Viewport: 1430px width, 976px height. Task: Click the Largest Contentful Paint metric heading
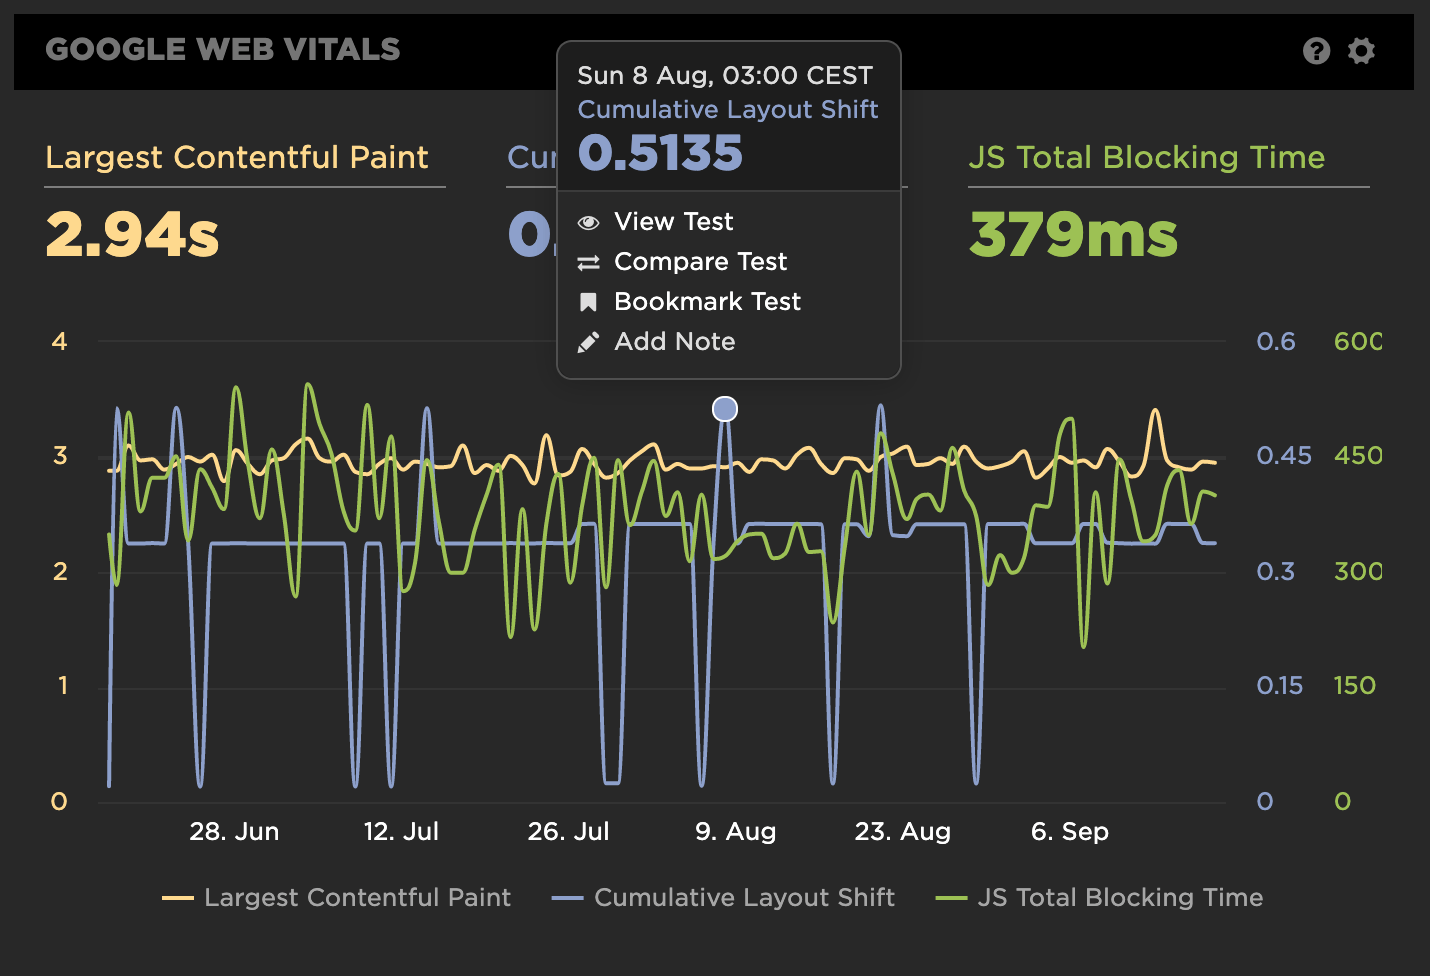[237, 157]
